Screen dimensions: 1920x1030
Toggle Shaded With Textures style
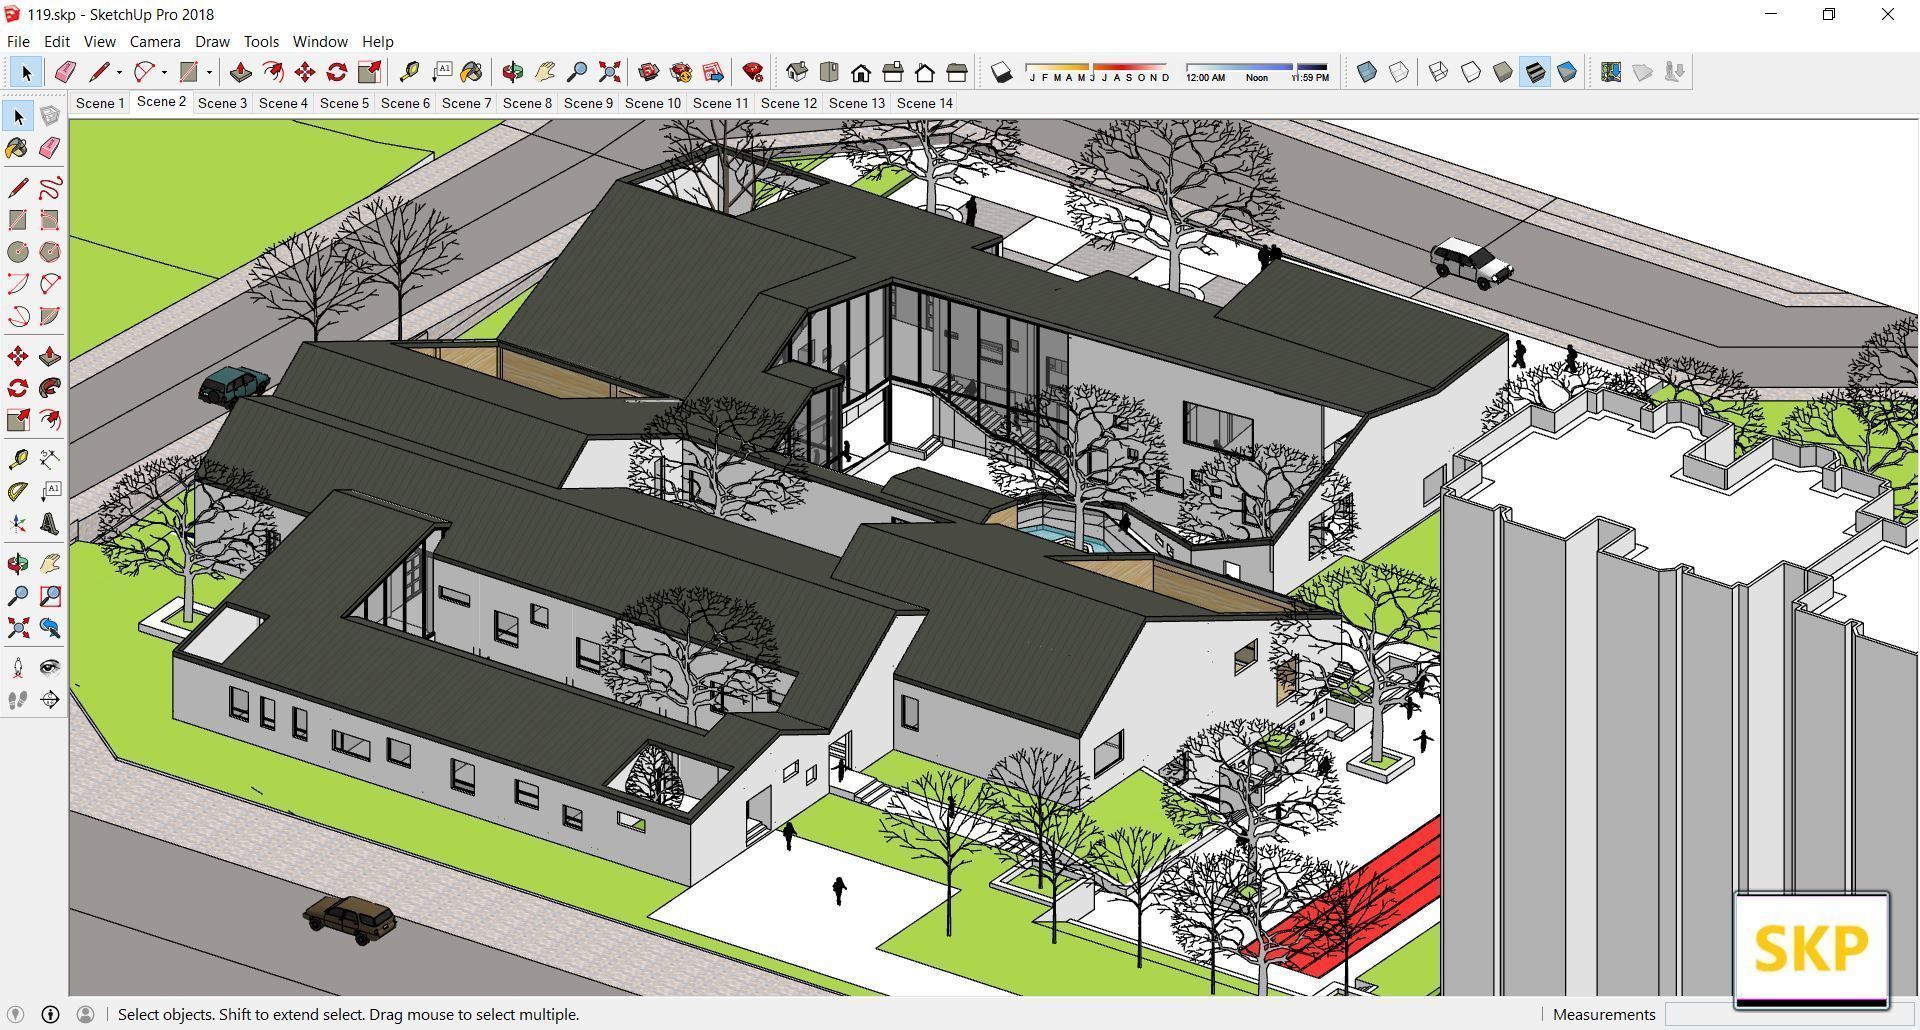pyautogui.click(x=1535, y=72)
